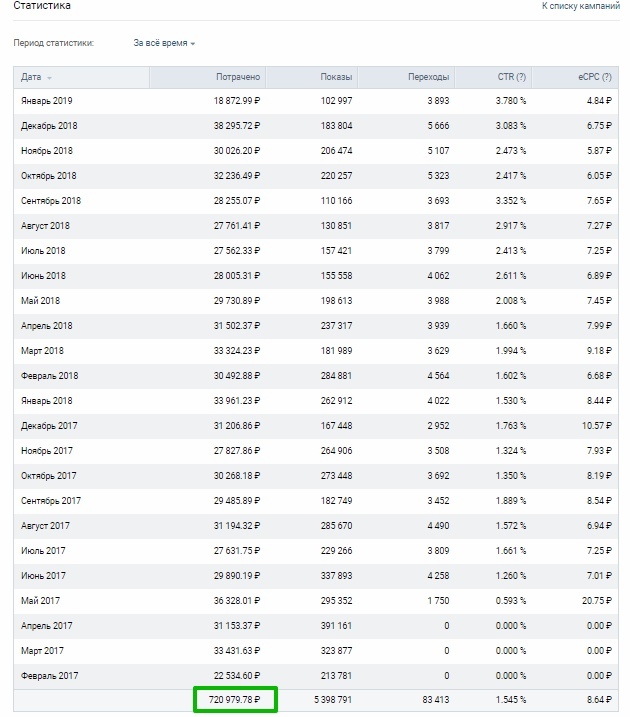The image size is (630, 717).
Task: Expand the statistics period dropdown
Action: 164,43
